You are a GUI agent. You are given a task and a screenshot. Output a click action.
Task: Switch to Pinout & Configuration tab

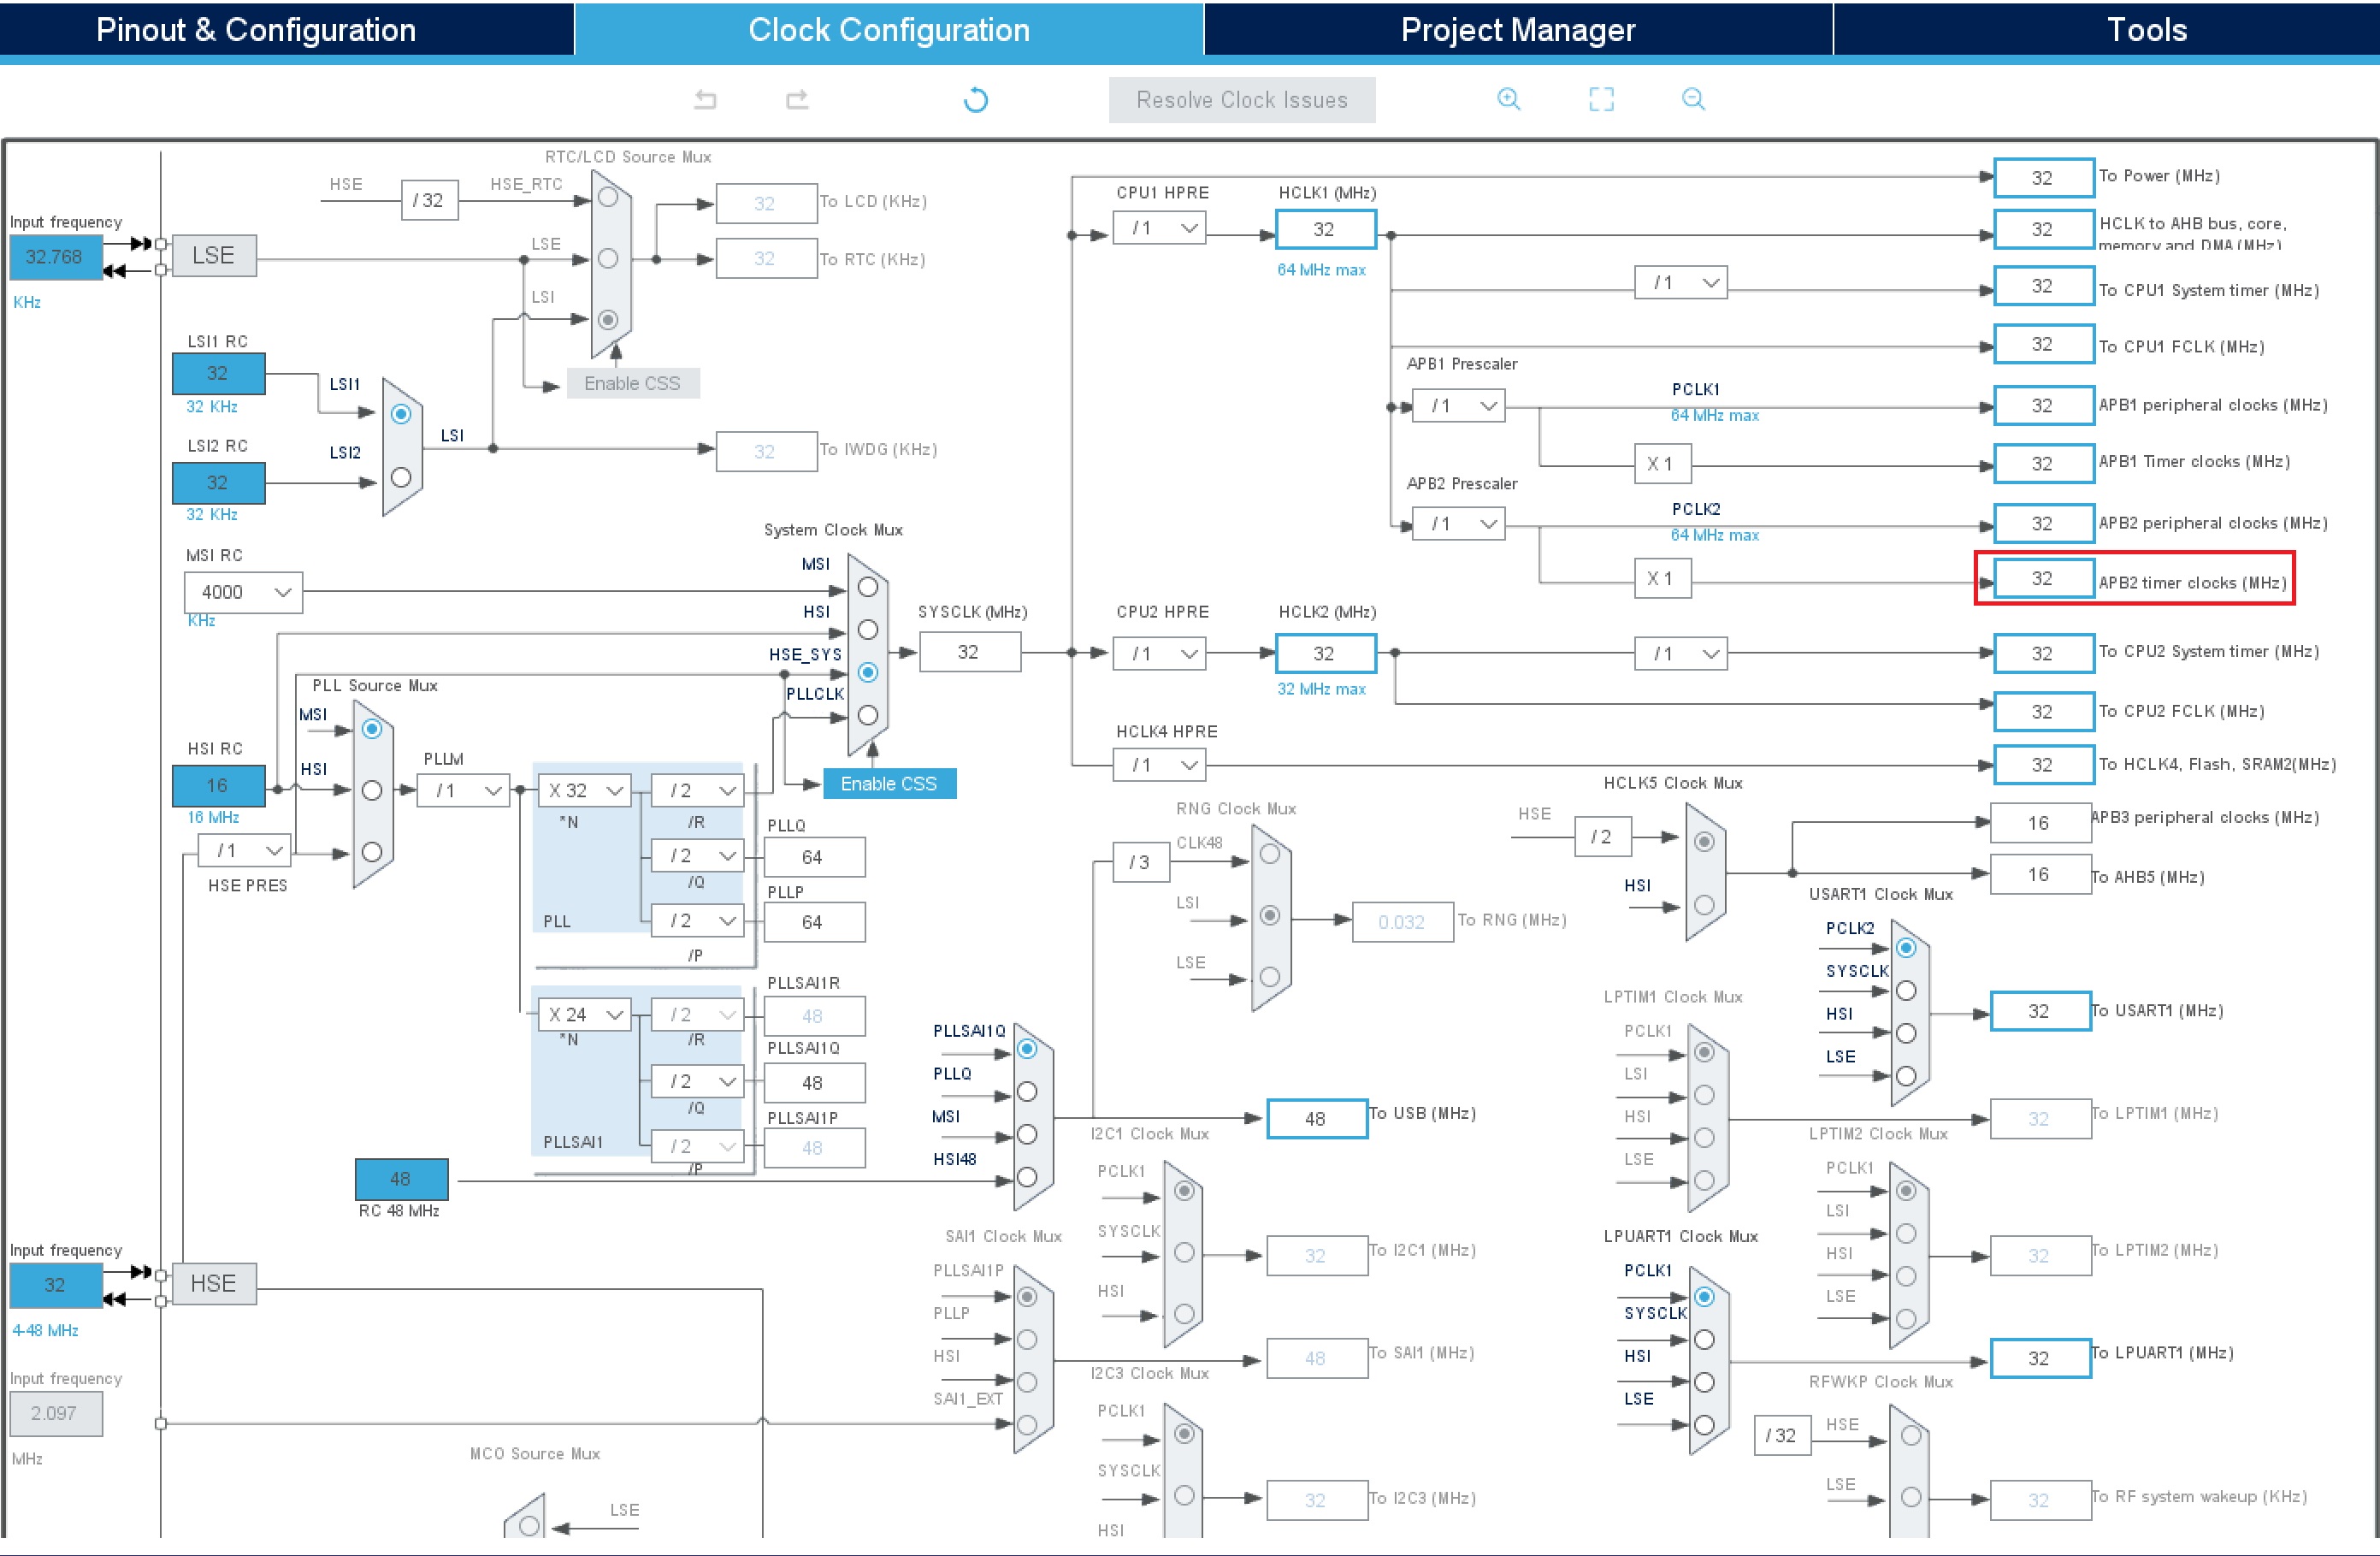coord(256,30)
